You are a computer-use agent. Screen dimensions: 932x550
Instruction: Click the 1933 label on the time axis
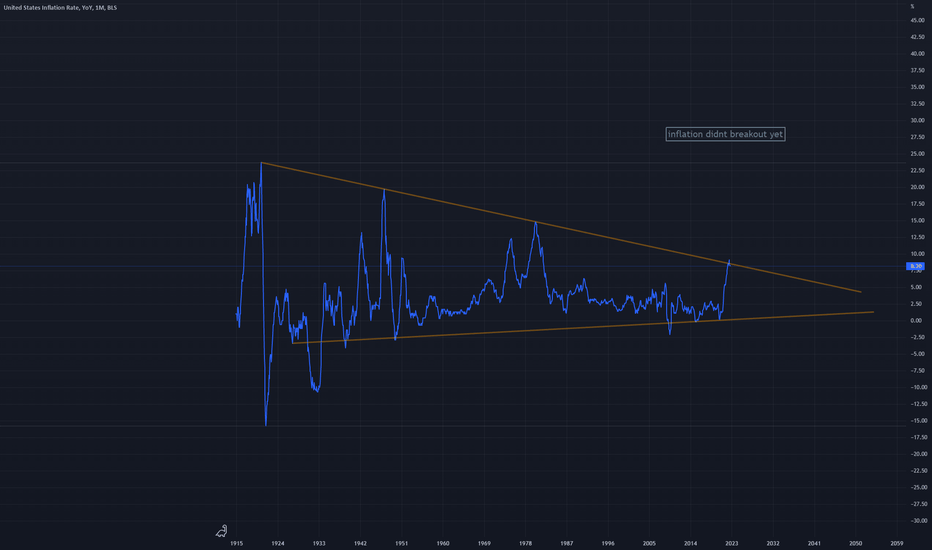(319, 543)
